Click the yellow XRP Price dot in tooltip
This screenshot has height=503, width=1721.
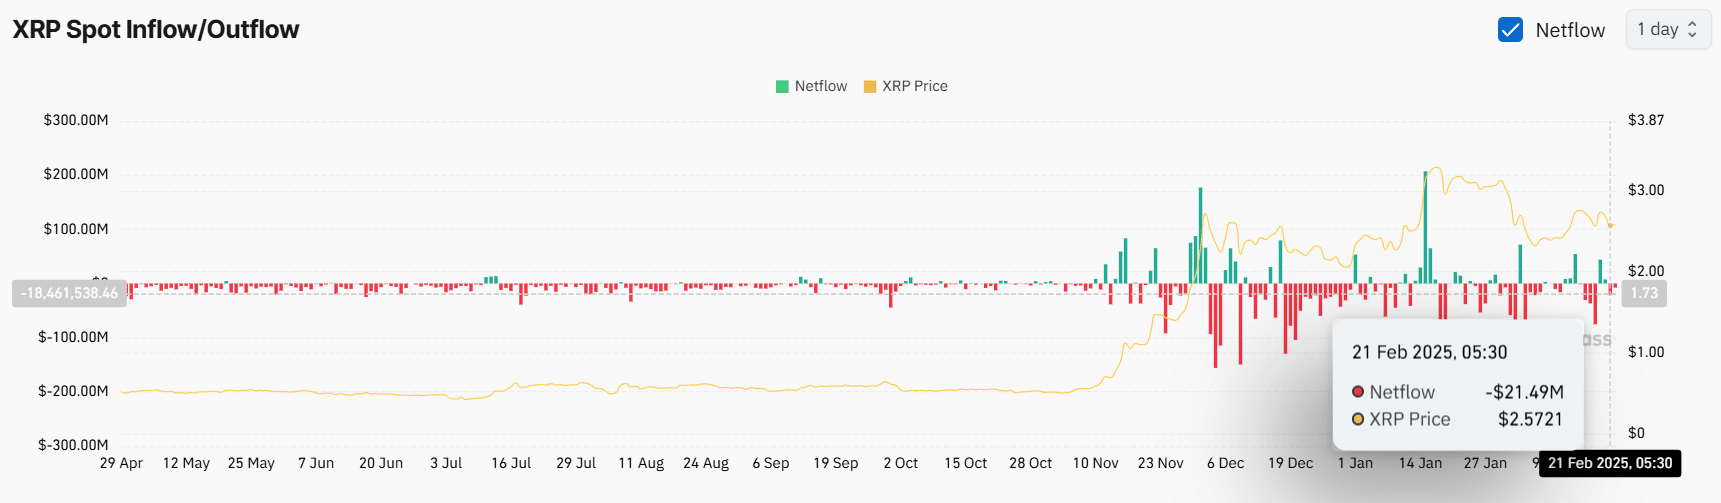point(1358,420)
